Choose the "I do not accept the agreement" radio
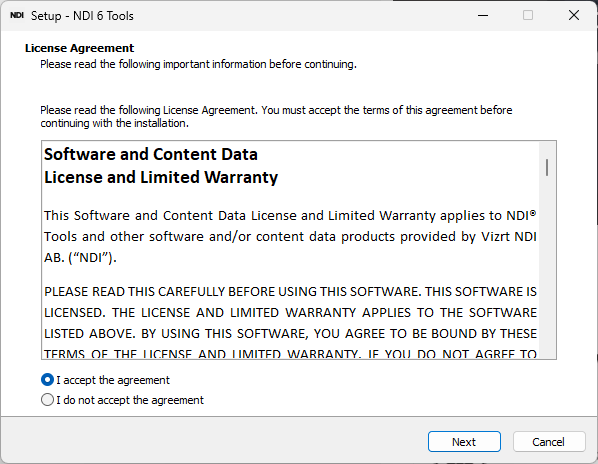Image resolution: width=598 pixels, height=464 pixels. (x=47, y=400)
